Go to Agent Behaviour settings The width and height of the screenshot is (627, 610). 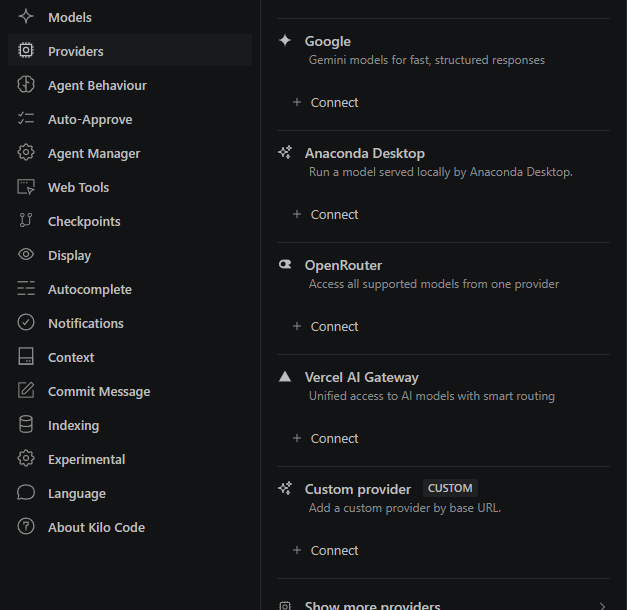[130, 85]
